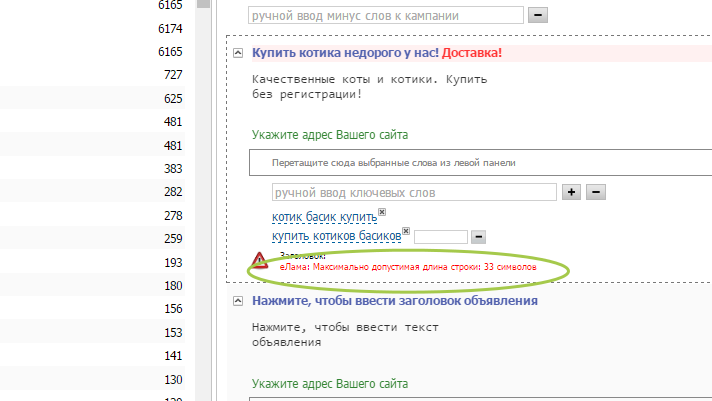Click the left panel vertical scrollbar

click(204, 200)
